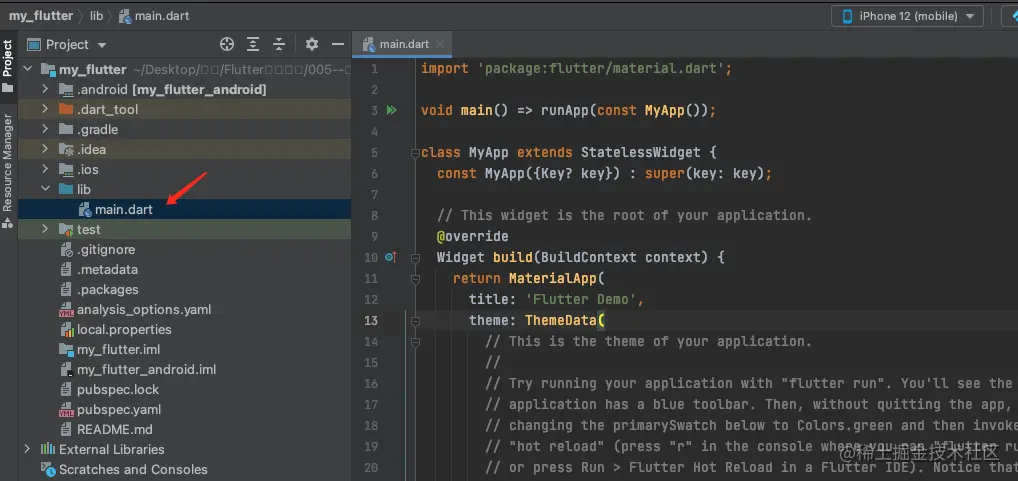Click the .idea folder icon

[x=66, y=149]
